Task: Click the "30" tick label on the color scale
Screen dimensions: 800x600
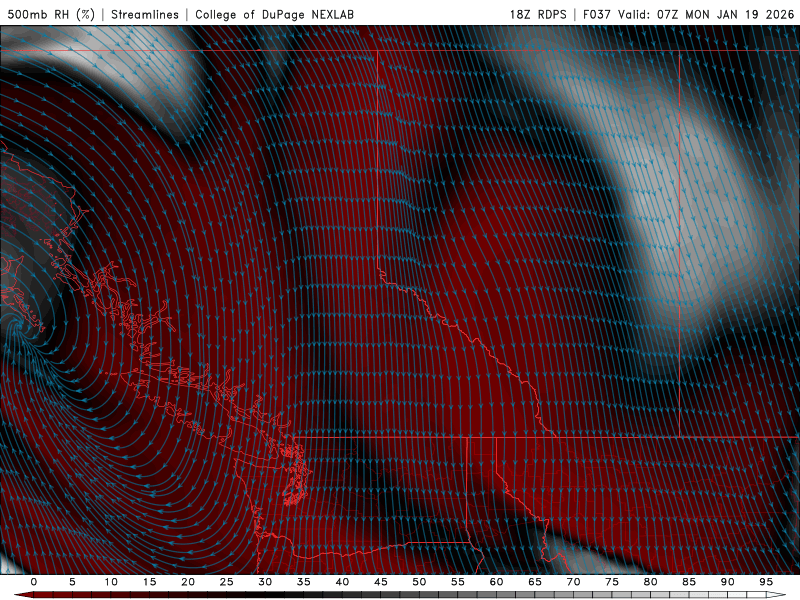Action: click(x=265, y=582)
